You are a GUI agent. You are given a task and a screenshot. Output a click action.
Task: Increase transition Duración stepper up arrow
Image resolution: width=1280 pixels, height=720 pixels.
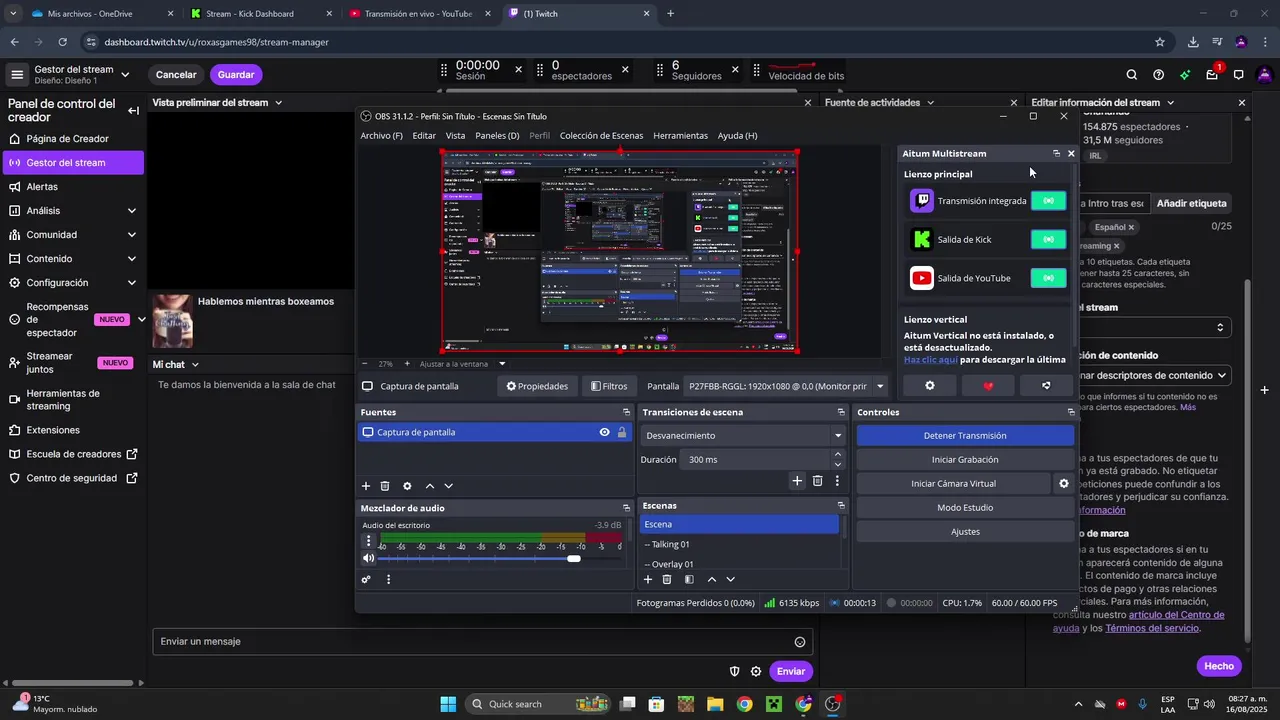pos(838,454)
